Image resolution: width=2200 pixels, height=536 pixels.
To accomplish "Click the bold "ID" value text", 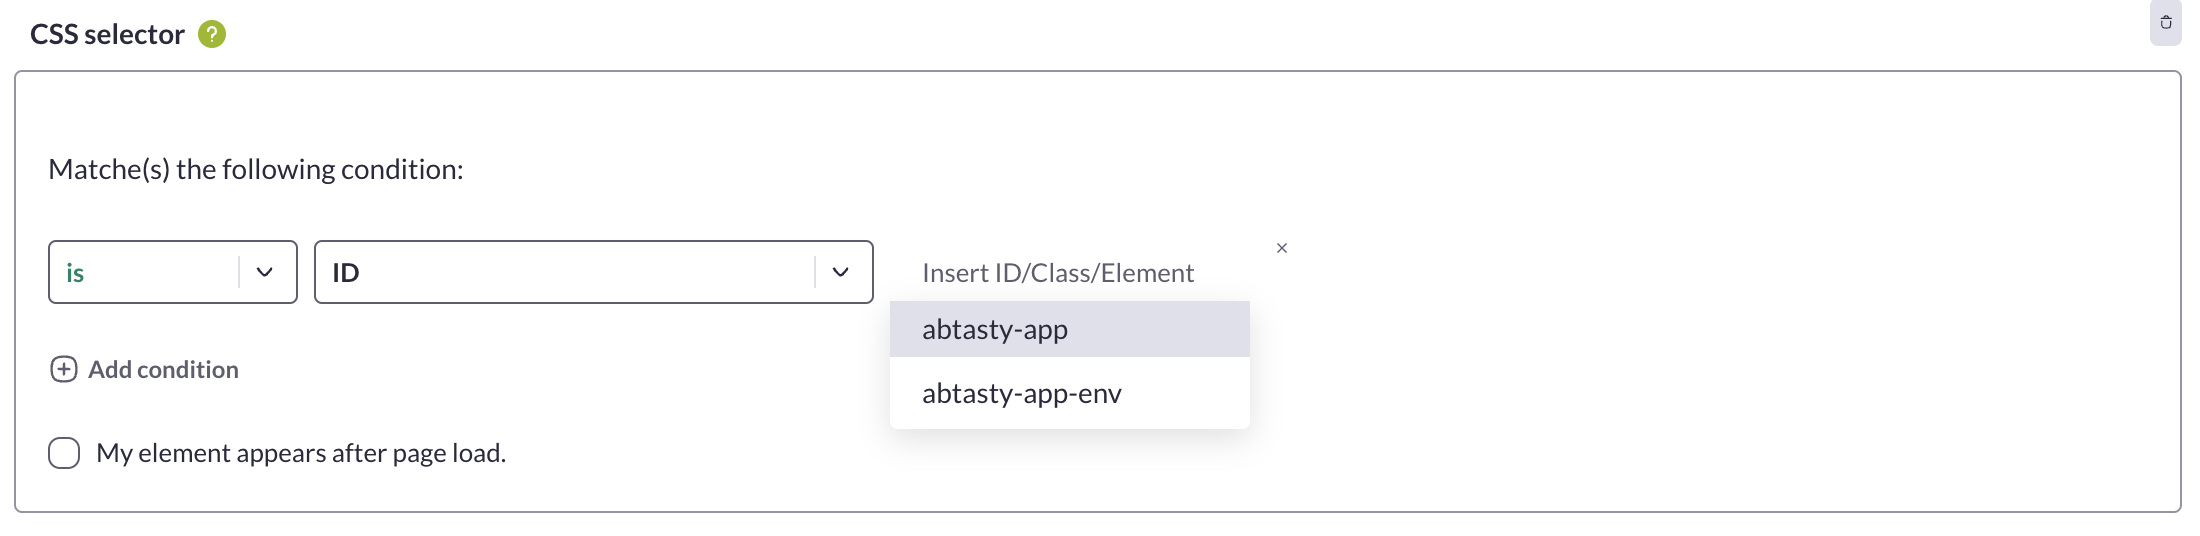I will [346, 273].
